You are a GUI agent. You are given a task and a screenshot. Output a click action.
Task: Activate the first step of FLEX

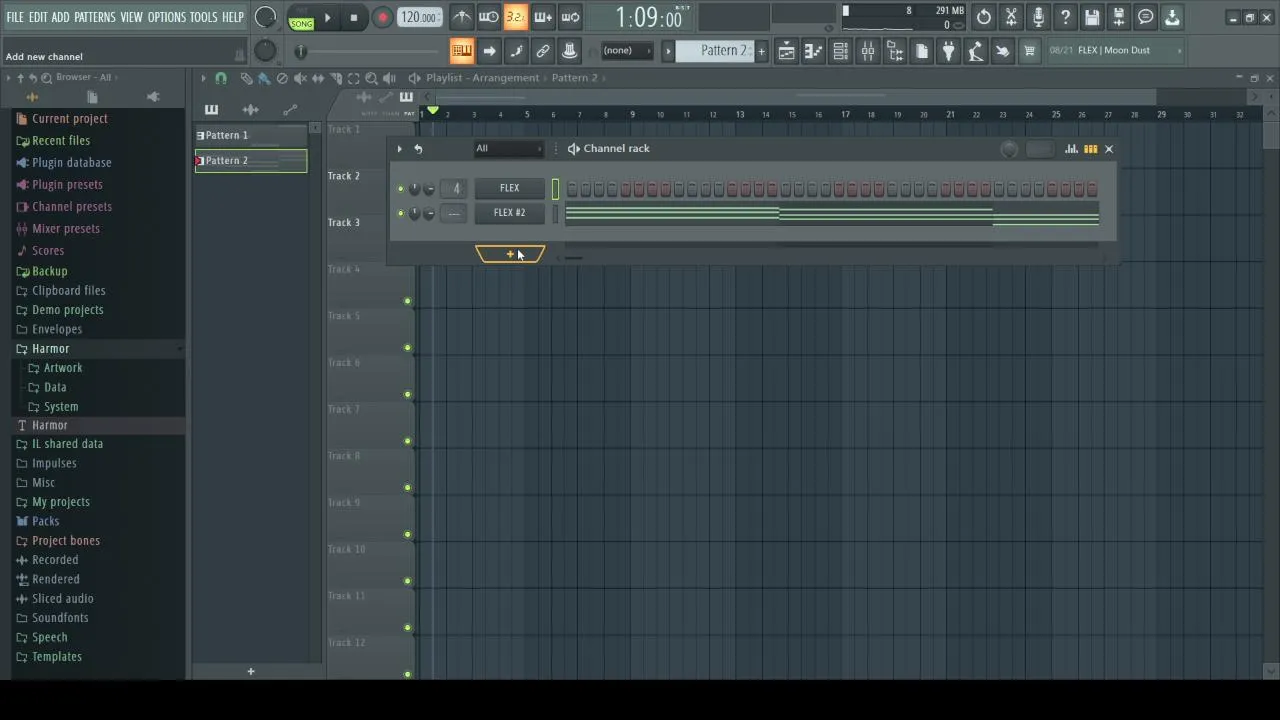tap(572, 189)
